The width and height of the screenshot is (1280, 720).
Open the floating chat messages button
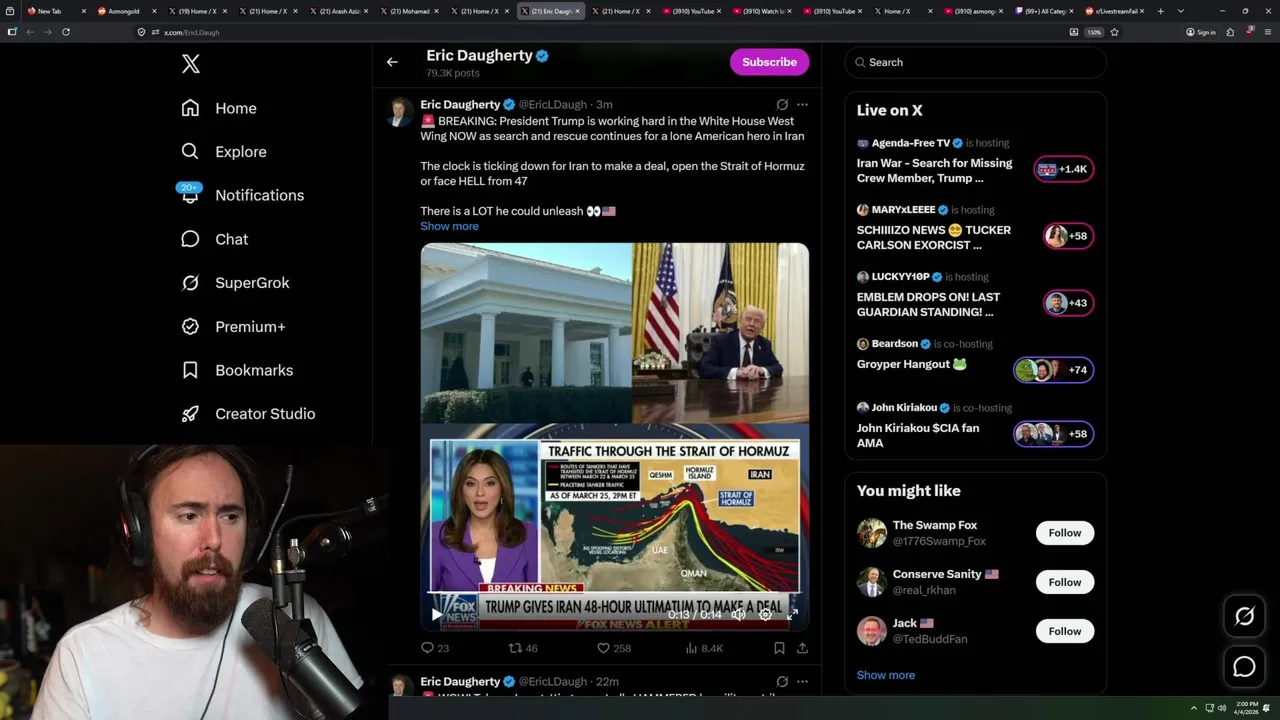coord(1244,667)
